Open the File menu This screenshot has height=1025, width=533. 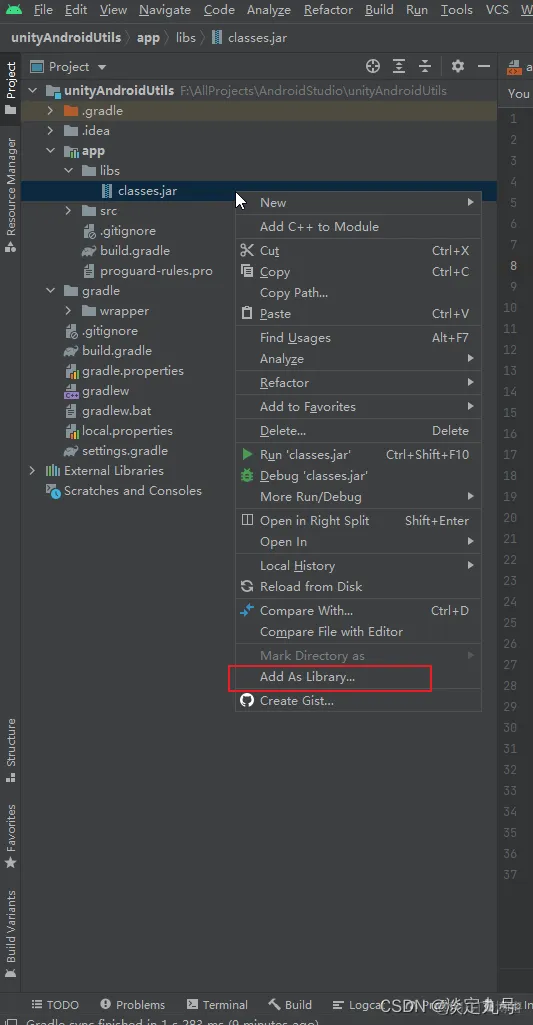43,10
